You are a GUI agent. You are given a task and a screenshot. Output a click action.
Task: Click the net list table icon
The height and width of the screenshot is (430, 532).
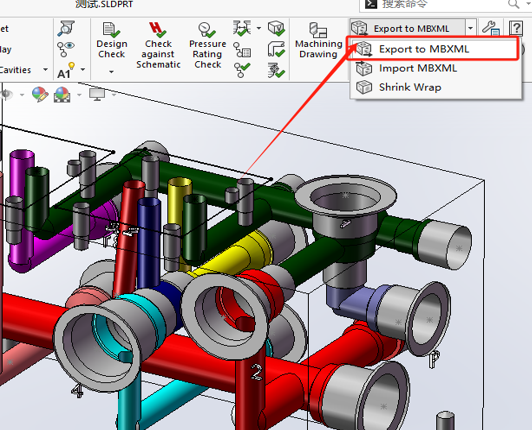point(242,50)
